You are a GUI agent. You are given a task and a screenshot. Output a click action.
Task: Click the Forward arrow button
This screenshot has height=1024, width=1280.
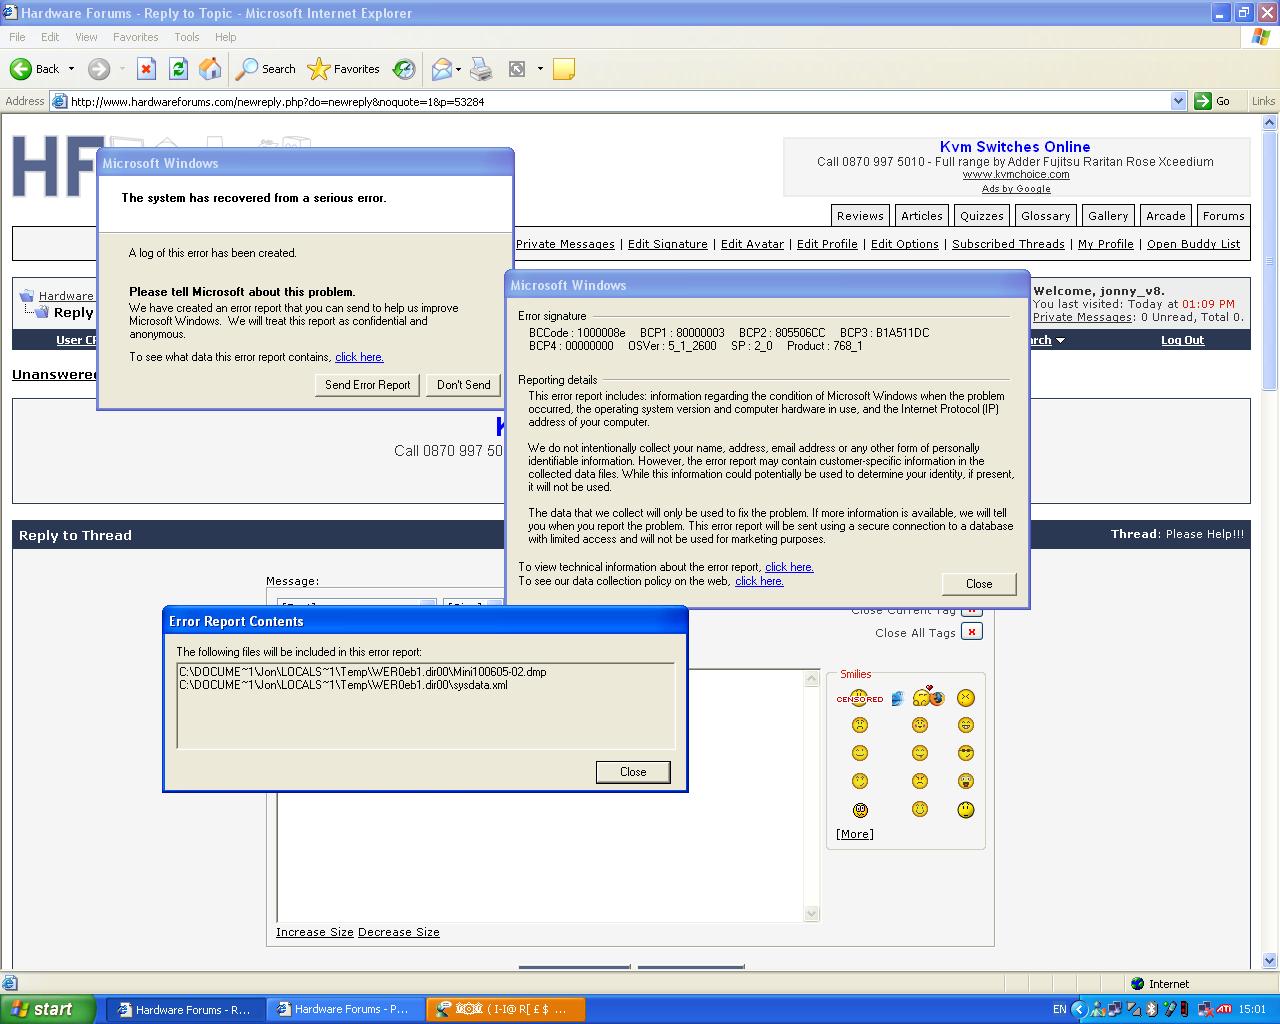tap(98, 69)
